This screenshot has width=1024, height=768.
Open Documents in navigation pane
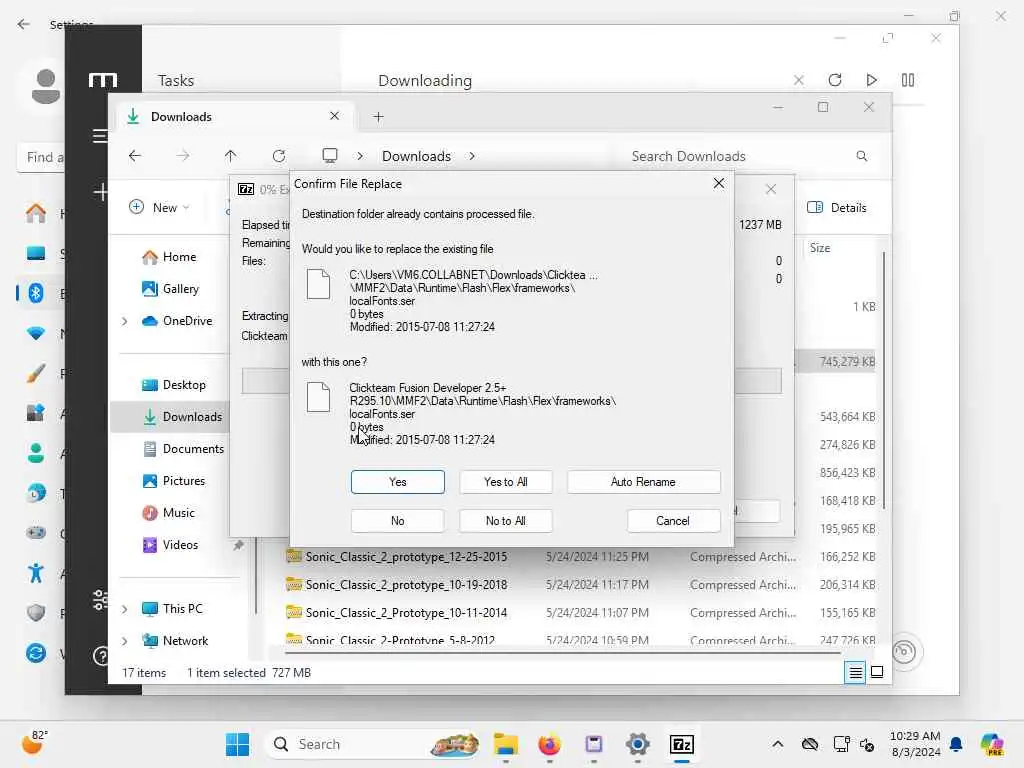pyautogui.click(x=184, y=449)
